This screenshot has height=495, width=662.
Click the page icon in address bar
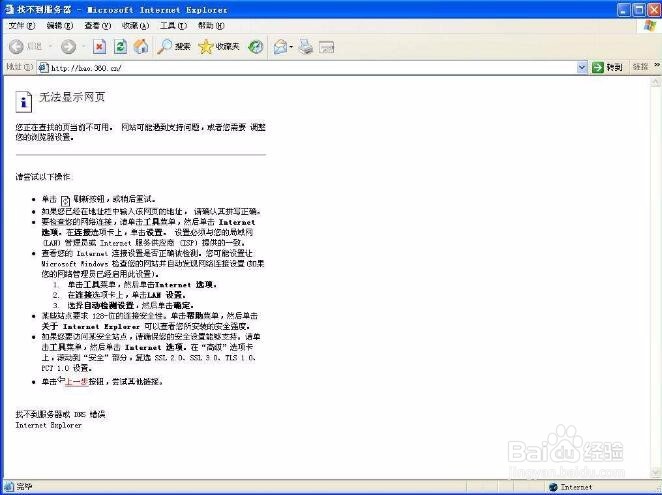tap(43, 68)
